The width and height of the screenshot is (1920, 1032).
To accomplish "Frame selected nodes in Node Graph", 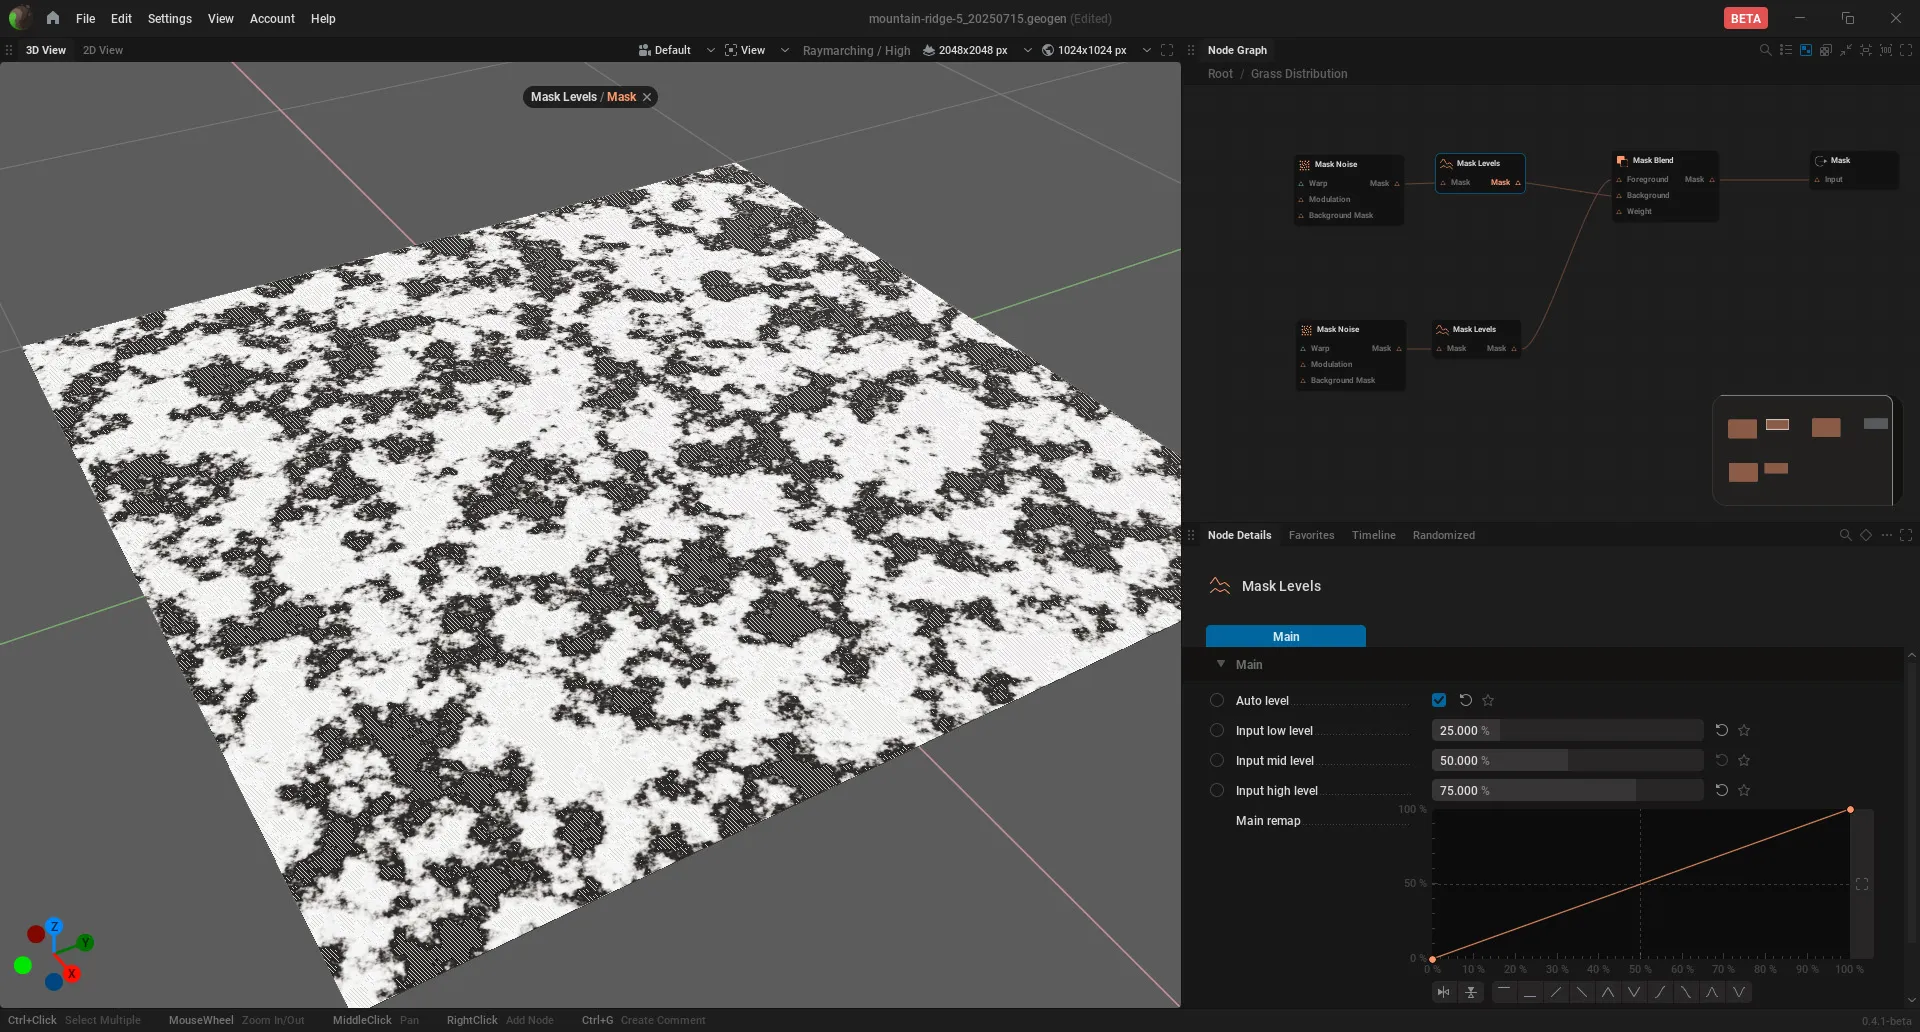I will pos(1866,50).
